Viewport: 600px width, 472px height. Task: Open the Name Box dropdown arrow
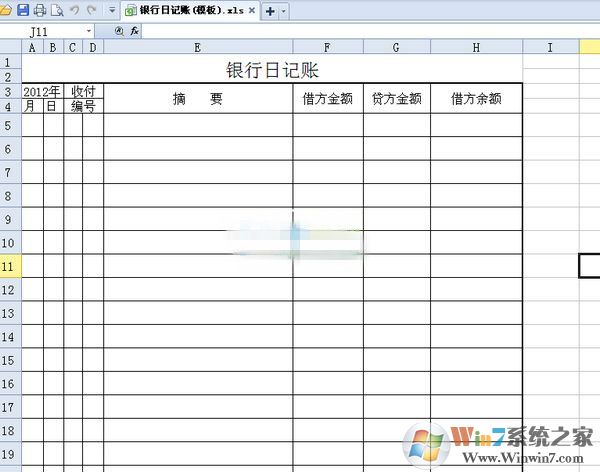pyautogui.click(x=89, y=31)
